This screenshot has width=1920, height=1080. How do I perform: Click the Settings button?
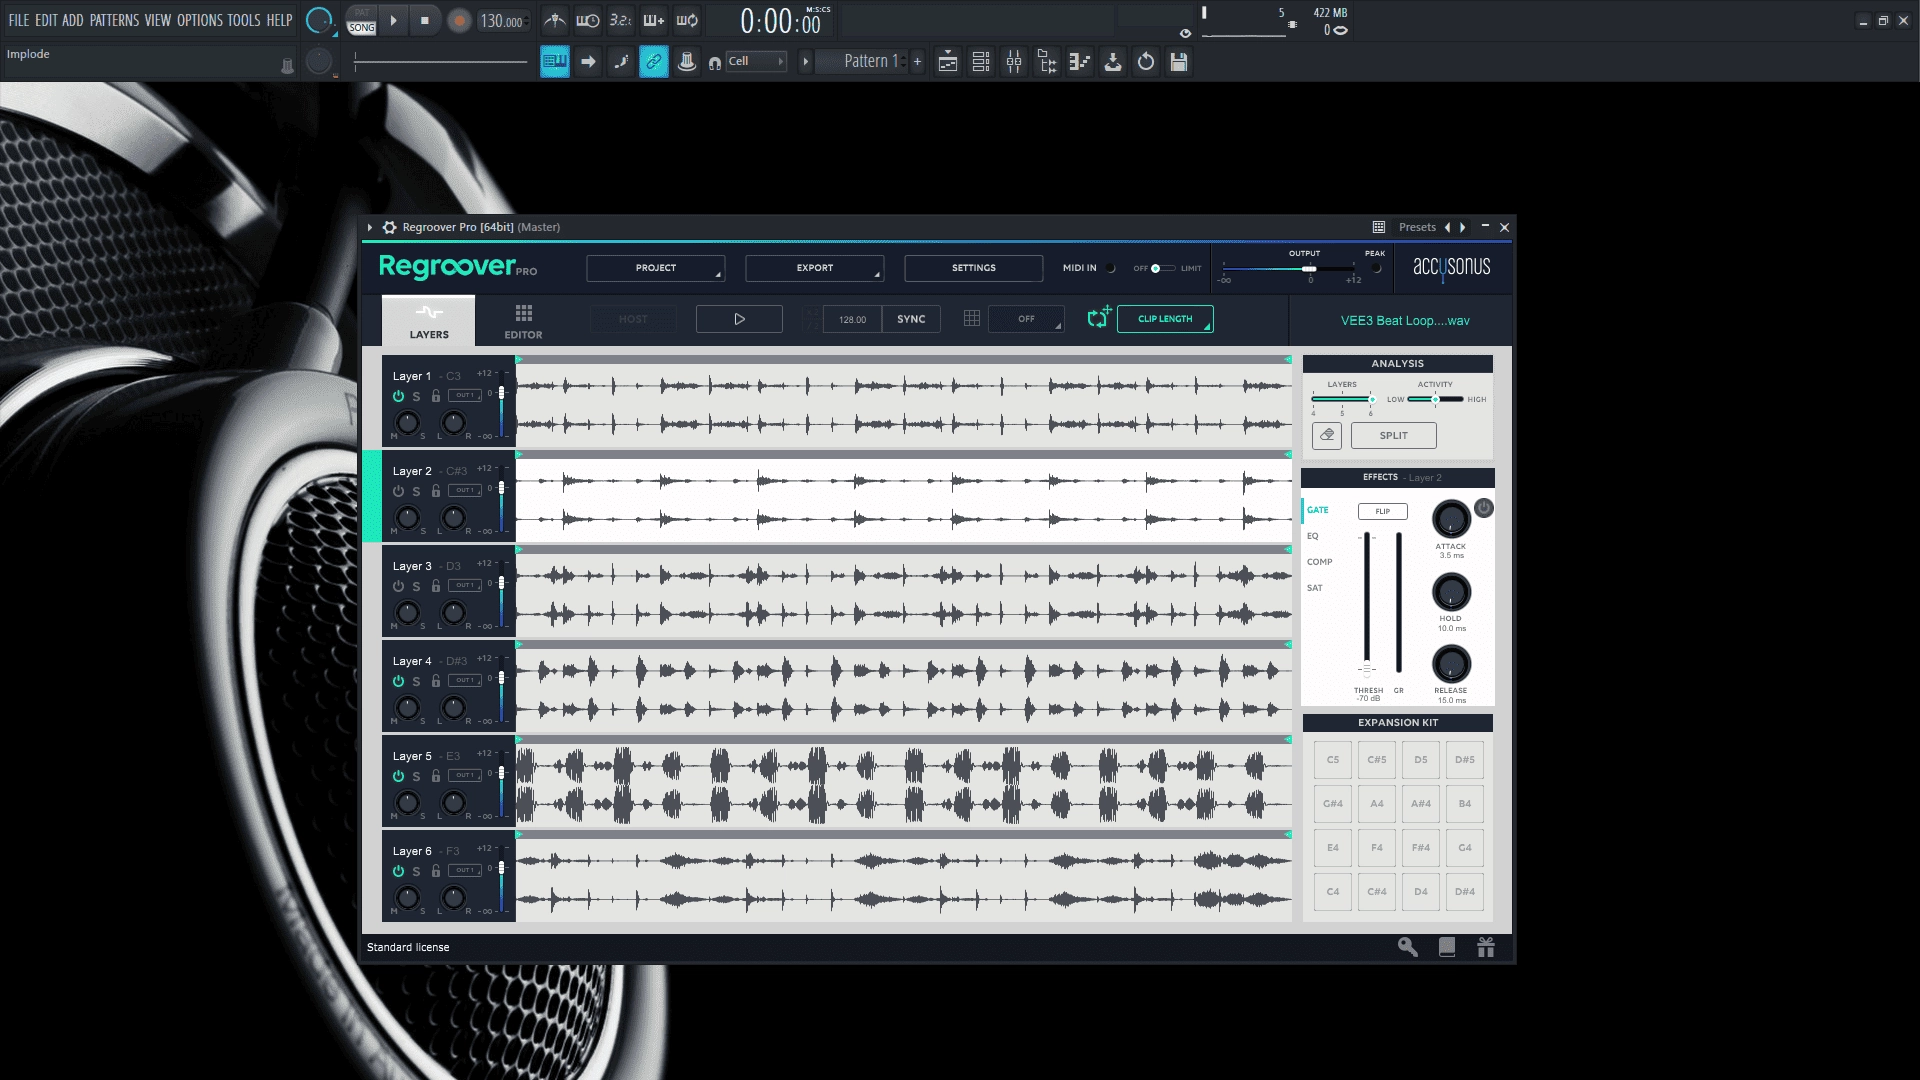pos(973,268)
